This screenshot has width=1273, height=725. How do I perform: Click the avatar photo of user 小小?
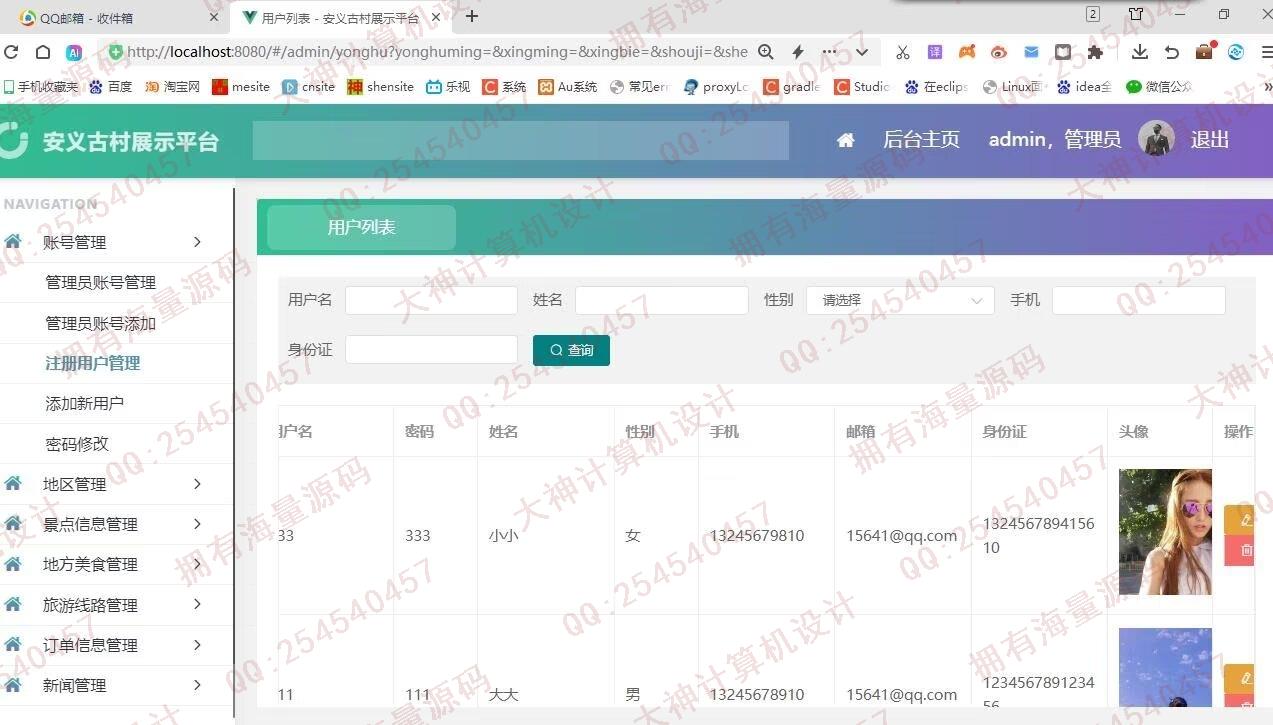pos(1165,532)
